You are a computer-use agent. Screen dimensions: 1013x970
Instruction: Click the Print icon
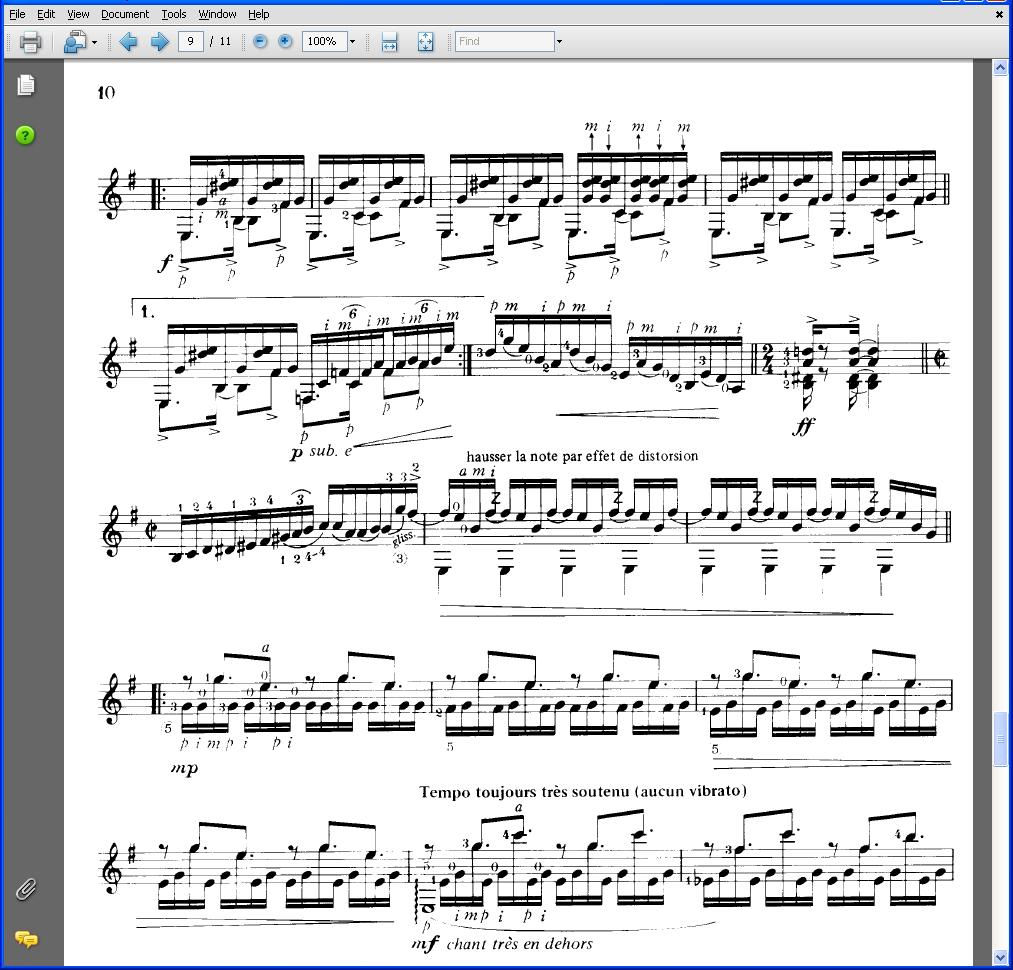click(x=30, y=42)
